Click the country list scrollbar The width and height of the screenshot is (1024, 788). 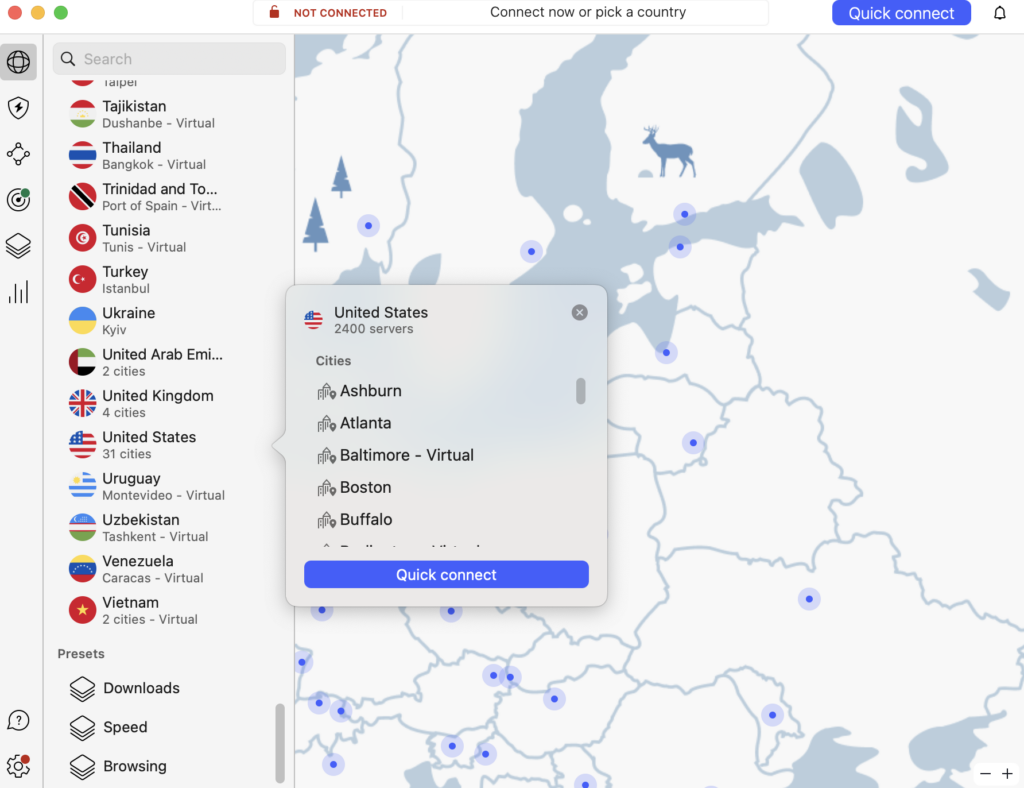280,743
